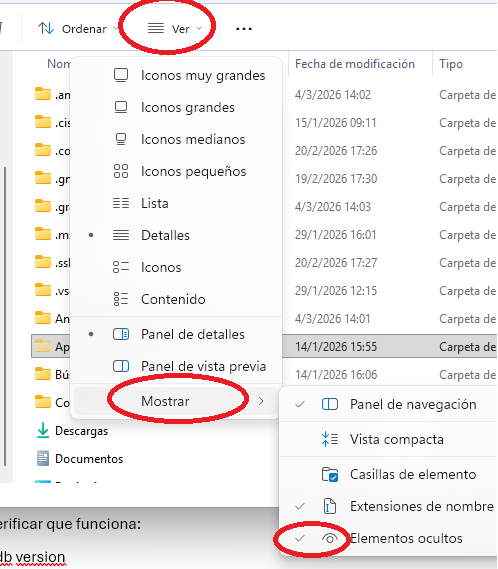The image size is (498, 569).
Task: Choose the Contenido layout icon
Action: tap(121, 299)
